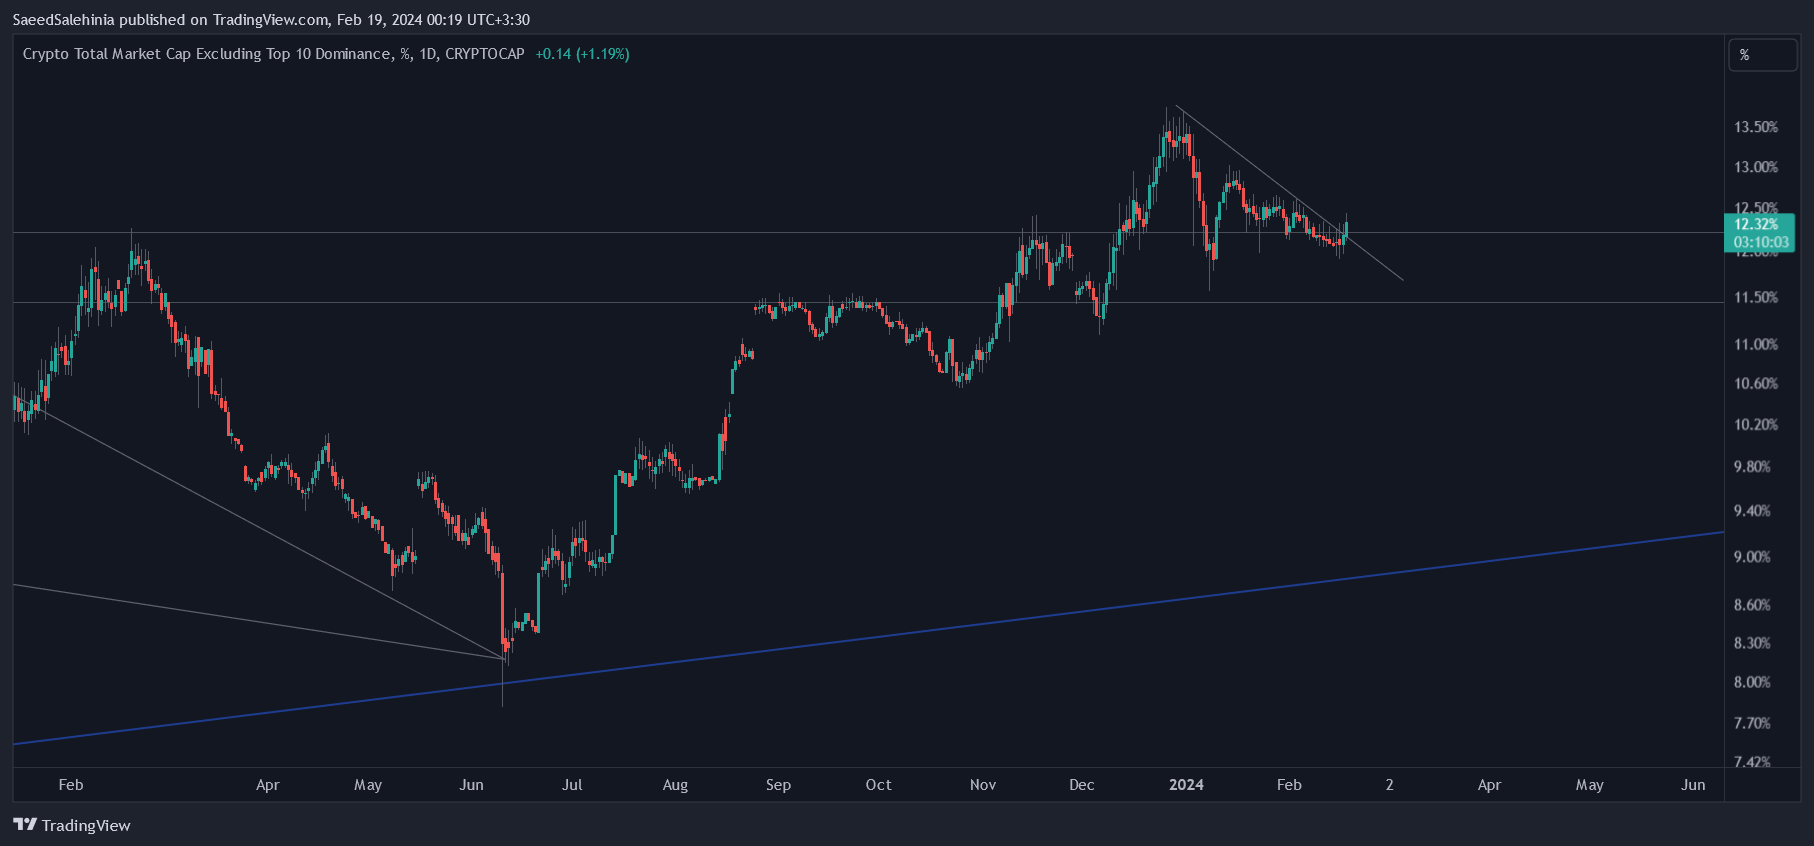Click the 11.00% price axis label
Image resolution: width=1814 pixels, height=846 pixels.
click(x=1756, y=344)
